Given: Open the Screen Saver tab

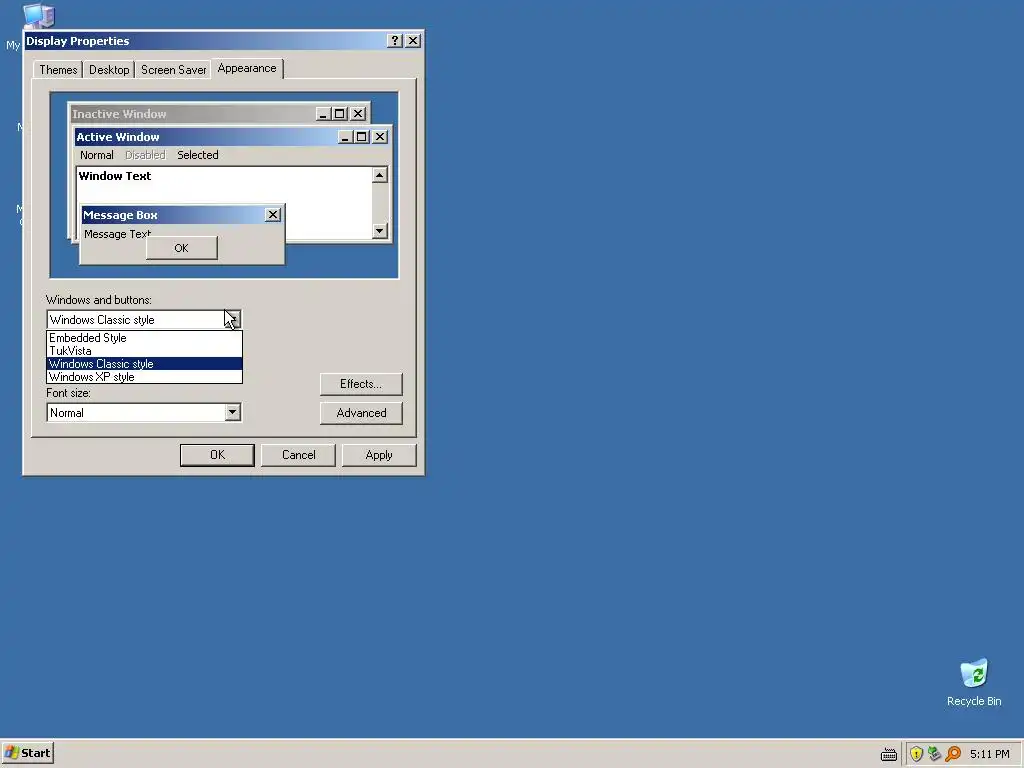Looking at the screenshot, I should [x=173, y=70].
